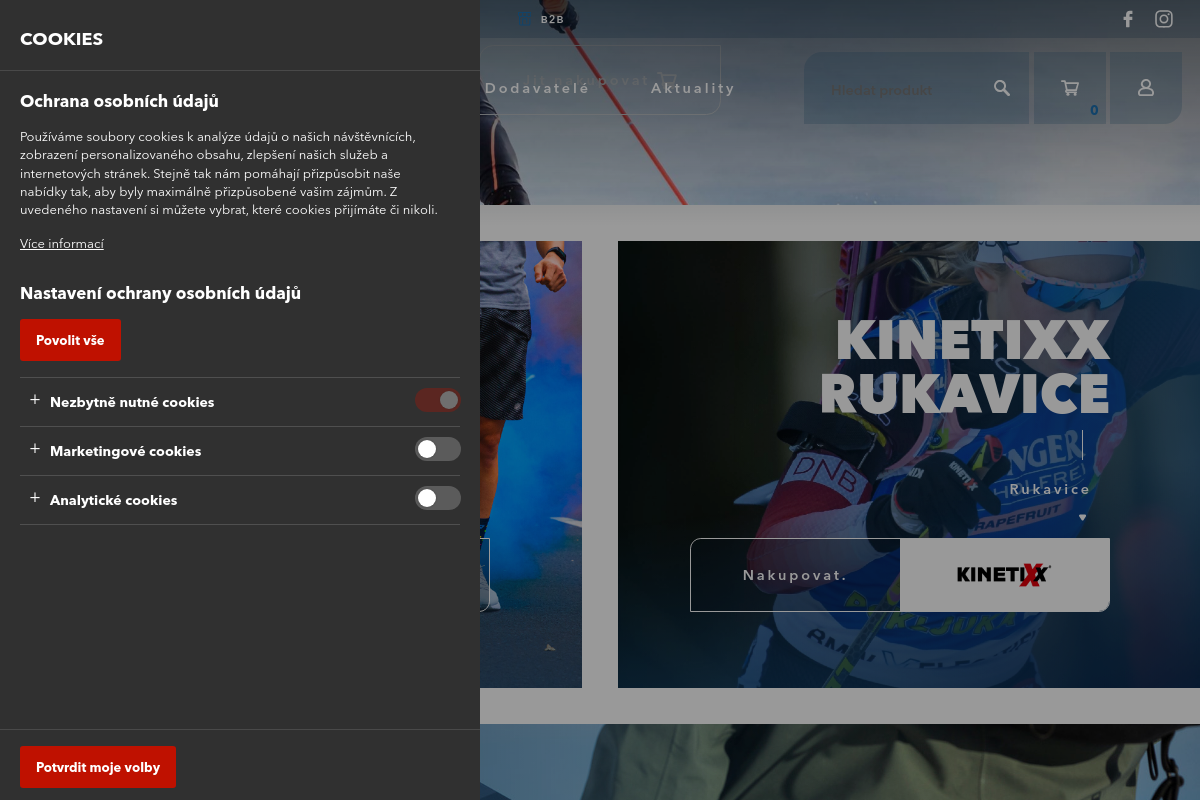The image size is (1200, 800).
Task: Click the Rukavice category link
Action: (1050, 489)
